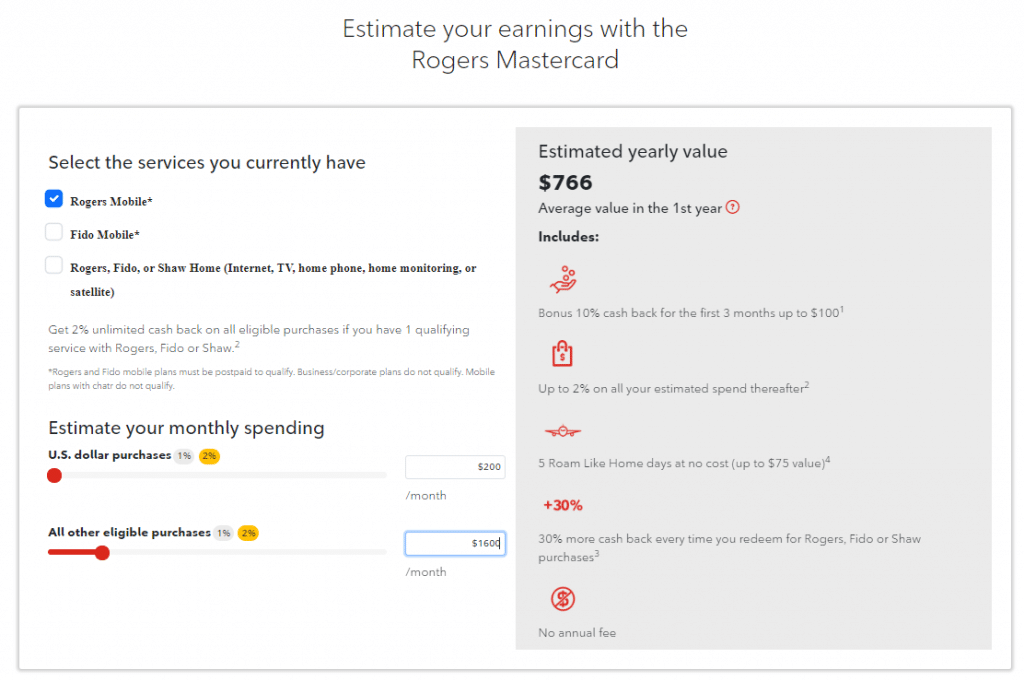The image size is (1024, 681).
Task: Click the All other eligible purchases slider handle
Action: (x=102, y=553)
